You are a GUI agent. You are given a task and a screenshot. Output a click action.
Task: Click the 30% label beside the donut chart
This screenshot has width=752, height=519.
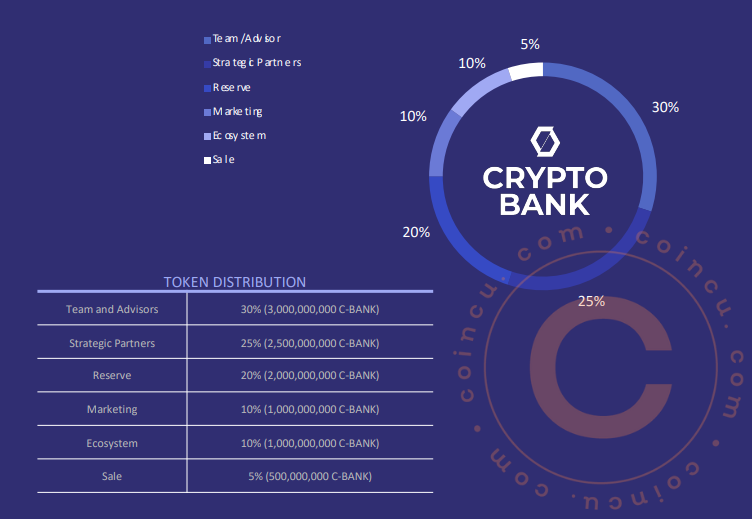(665, 107)
